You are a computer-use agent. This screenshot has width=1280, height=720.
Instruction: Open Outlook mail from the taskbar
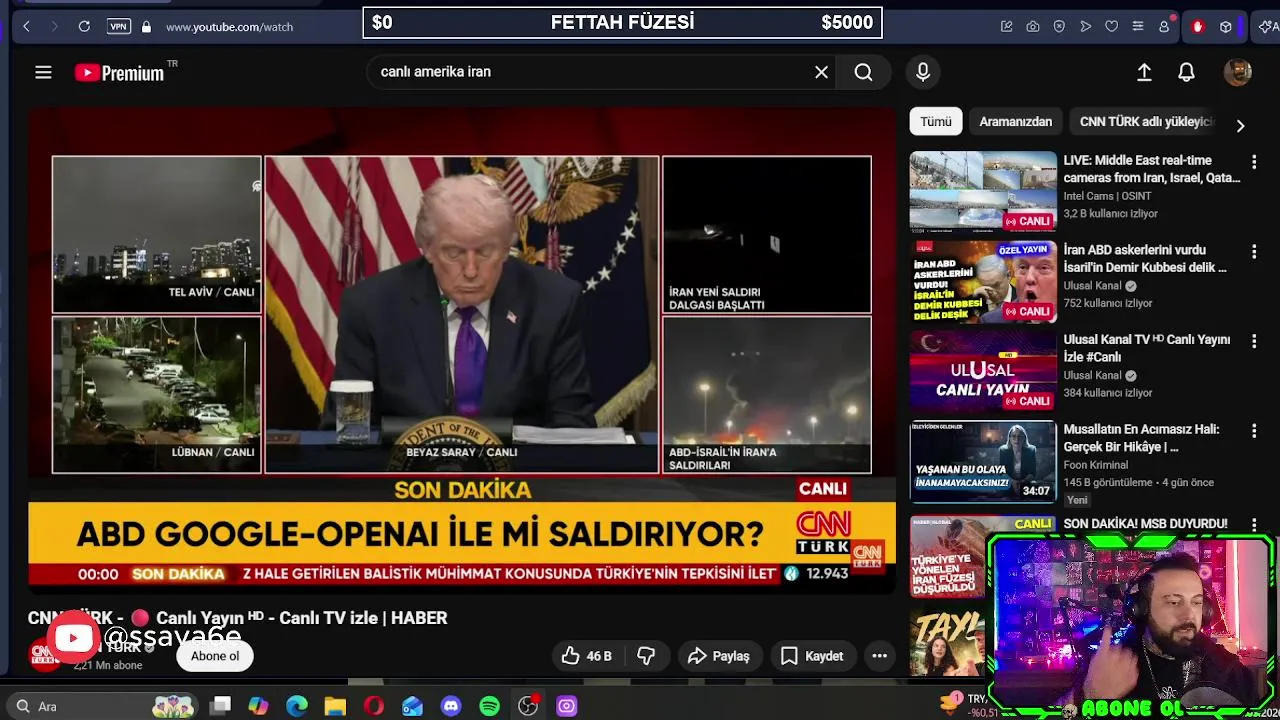click(x=412, y=706)
